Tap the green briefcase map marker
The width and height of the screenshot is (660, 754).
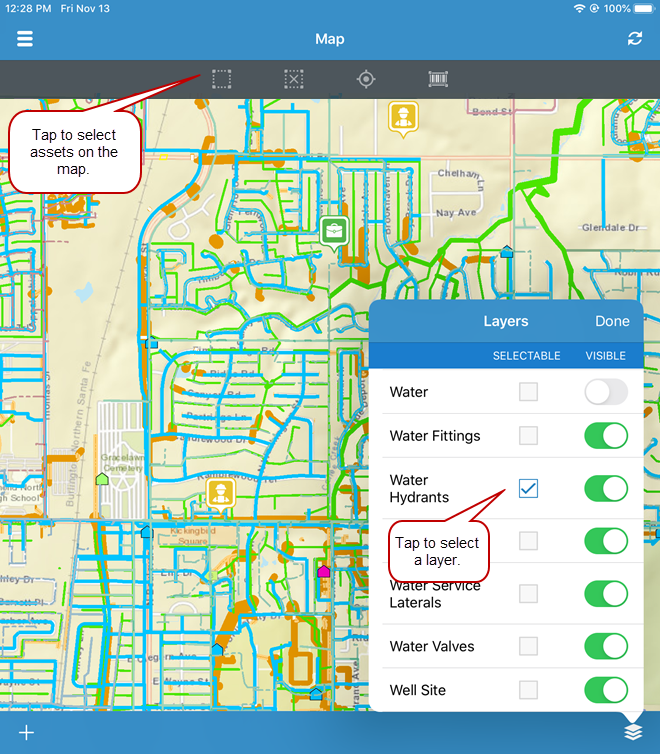pos(334,231)
